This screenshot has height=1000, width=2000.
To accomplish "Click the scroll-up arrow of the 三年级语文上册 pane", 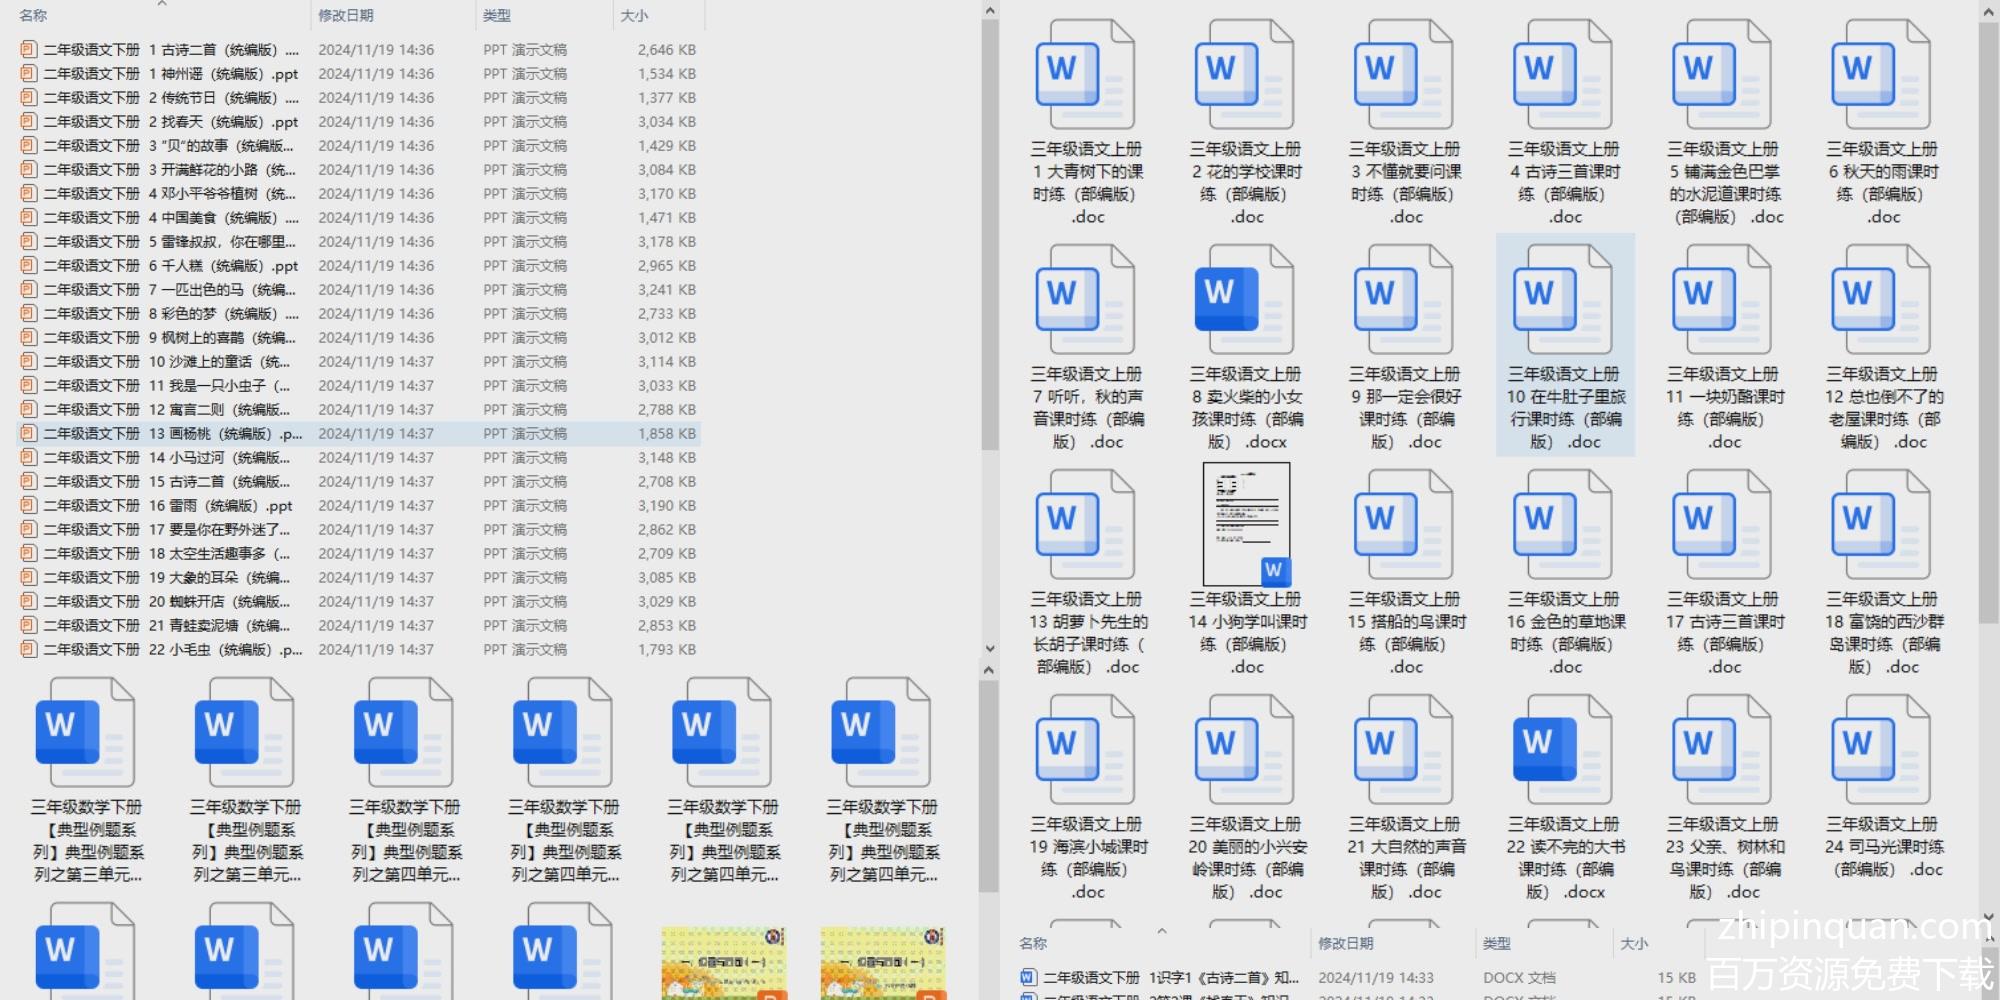I will [1989, 11].
